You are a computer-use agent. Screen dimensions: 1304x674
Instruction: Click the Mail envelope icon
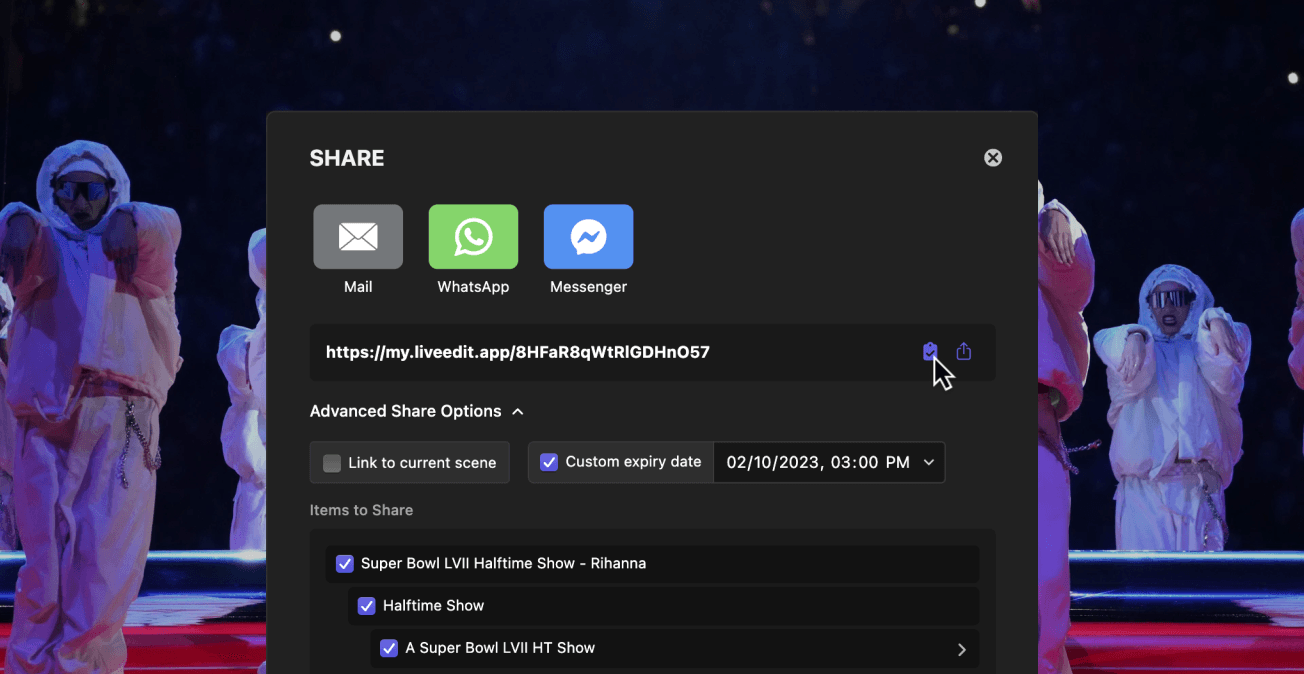[x=358, y=237]
